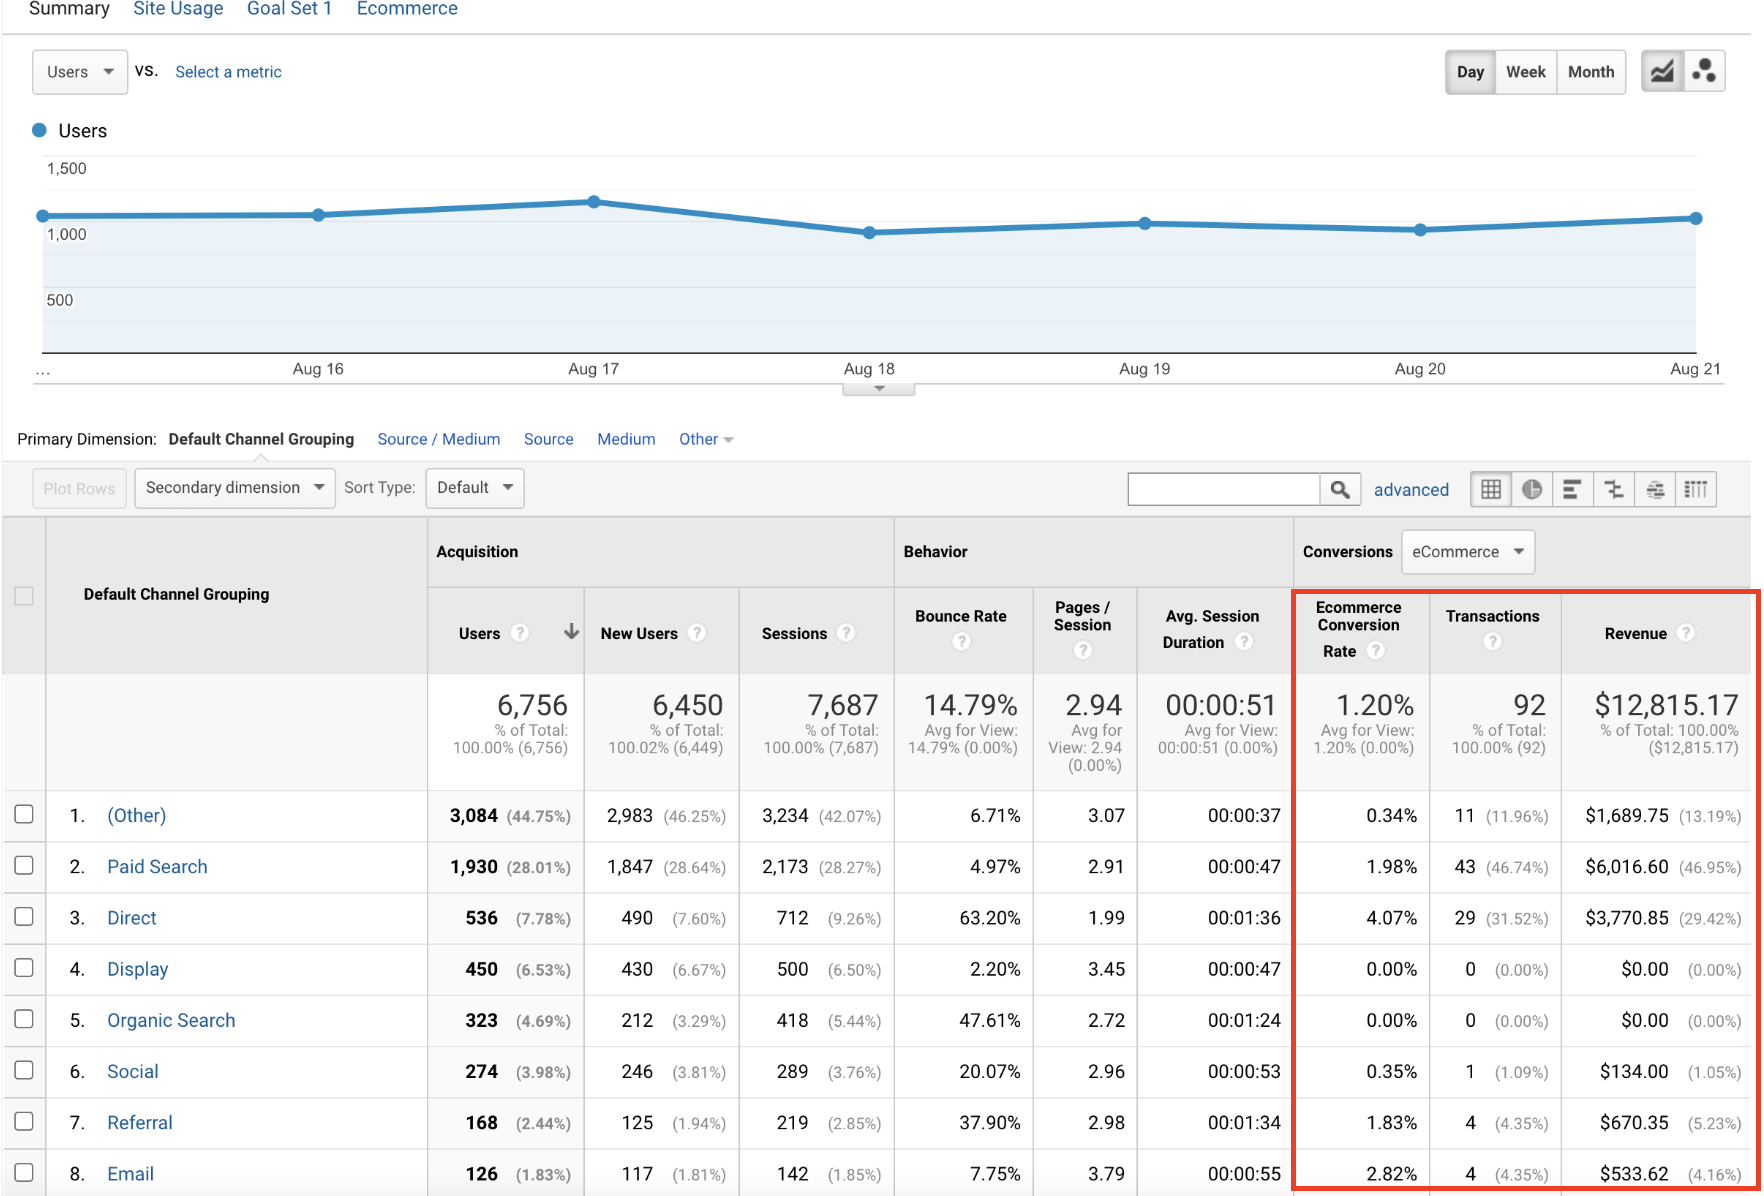Click help icon under Bounce Rate

pos(961,642)
